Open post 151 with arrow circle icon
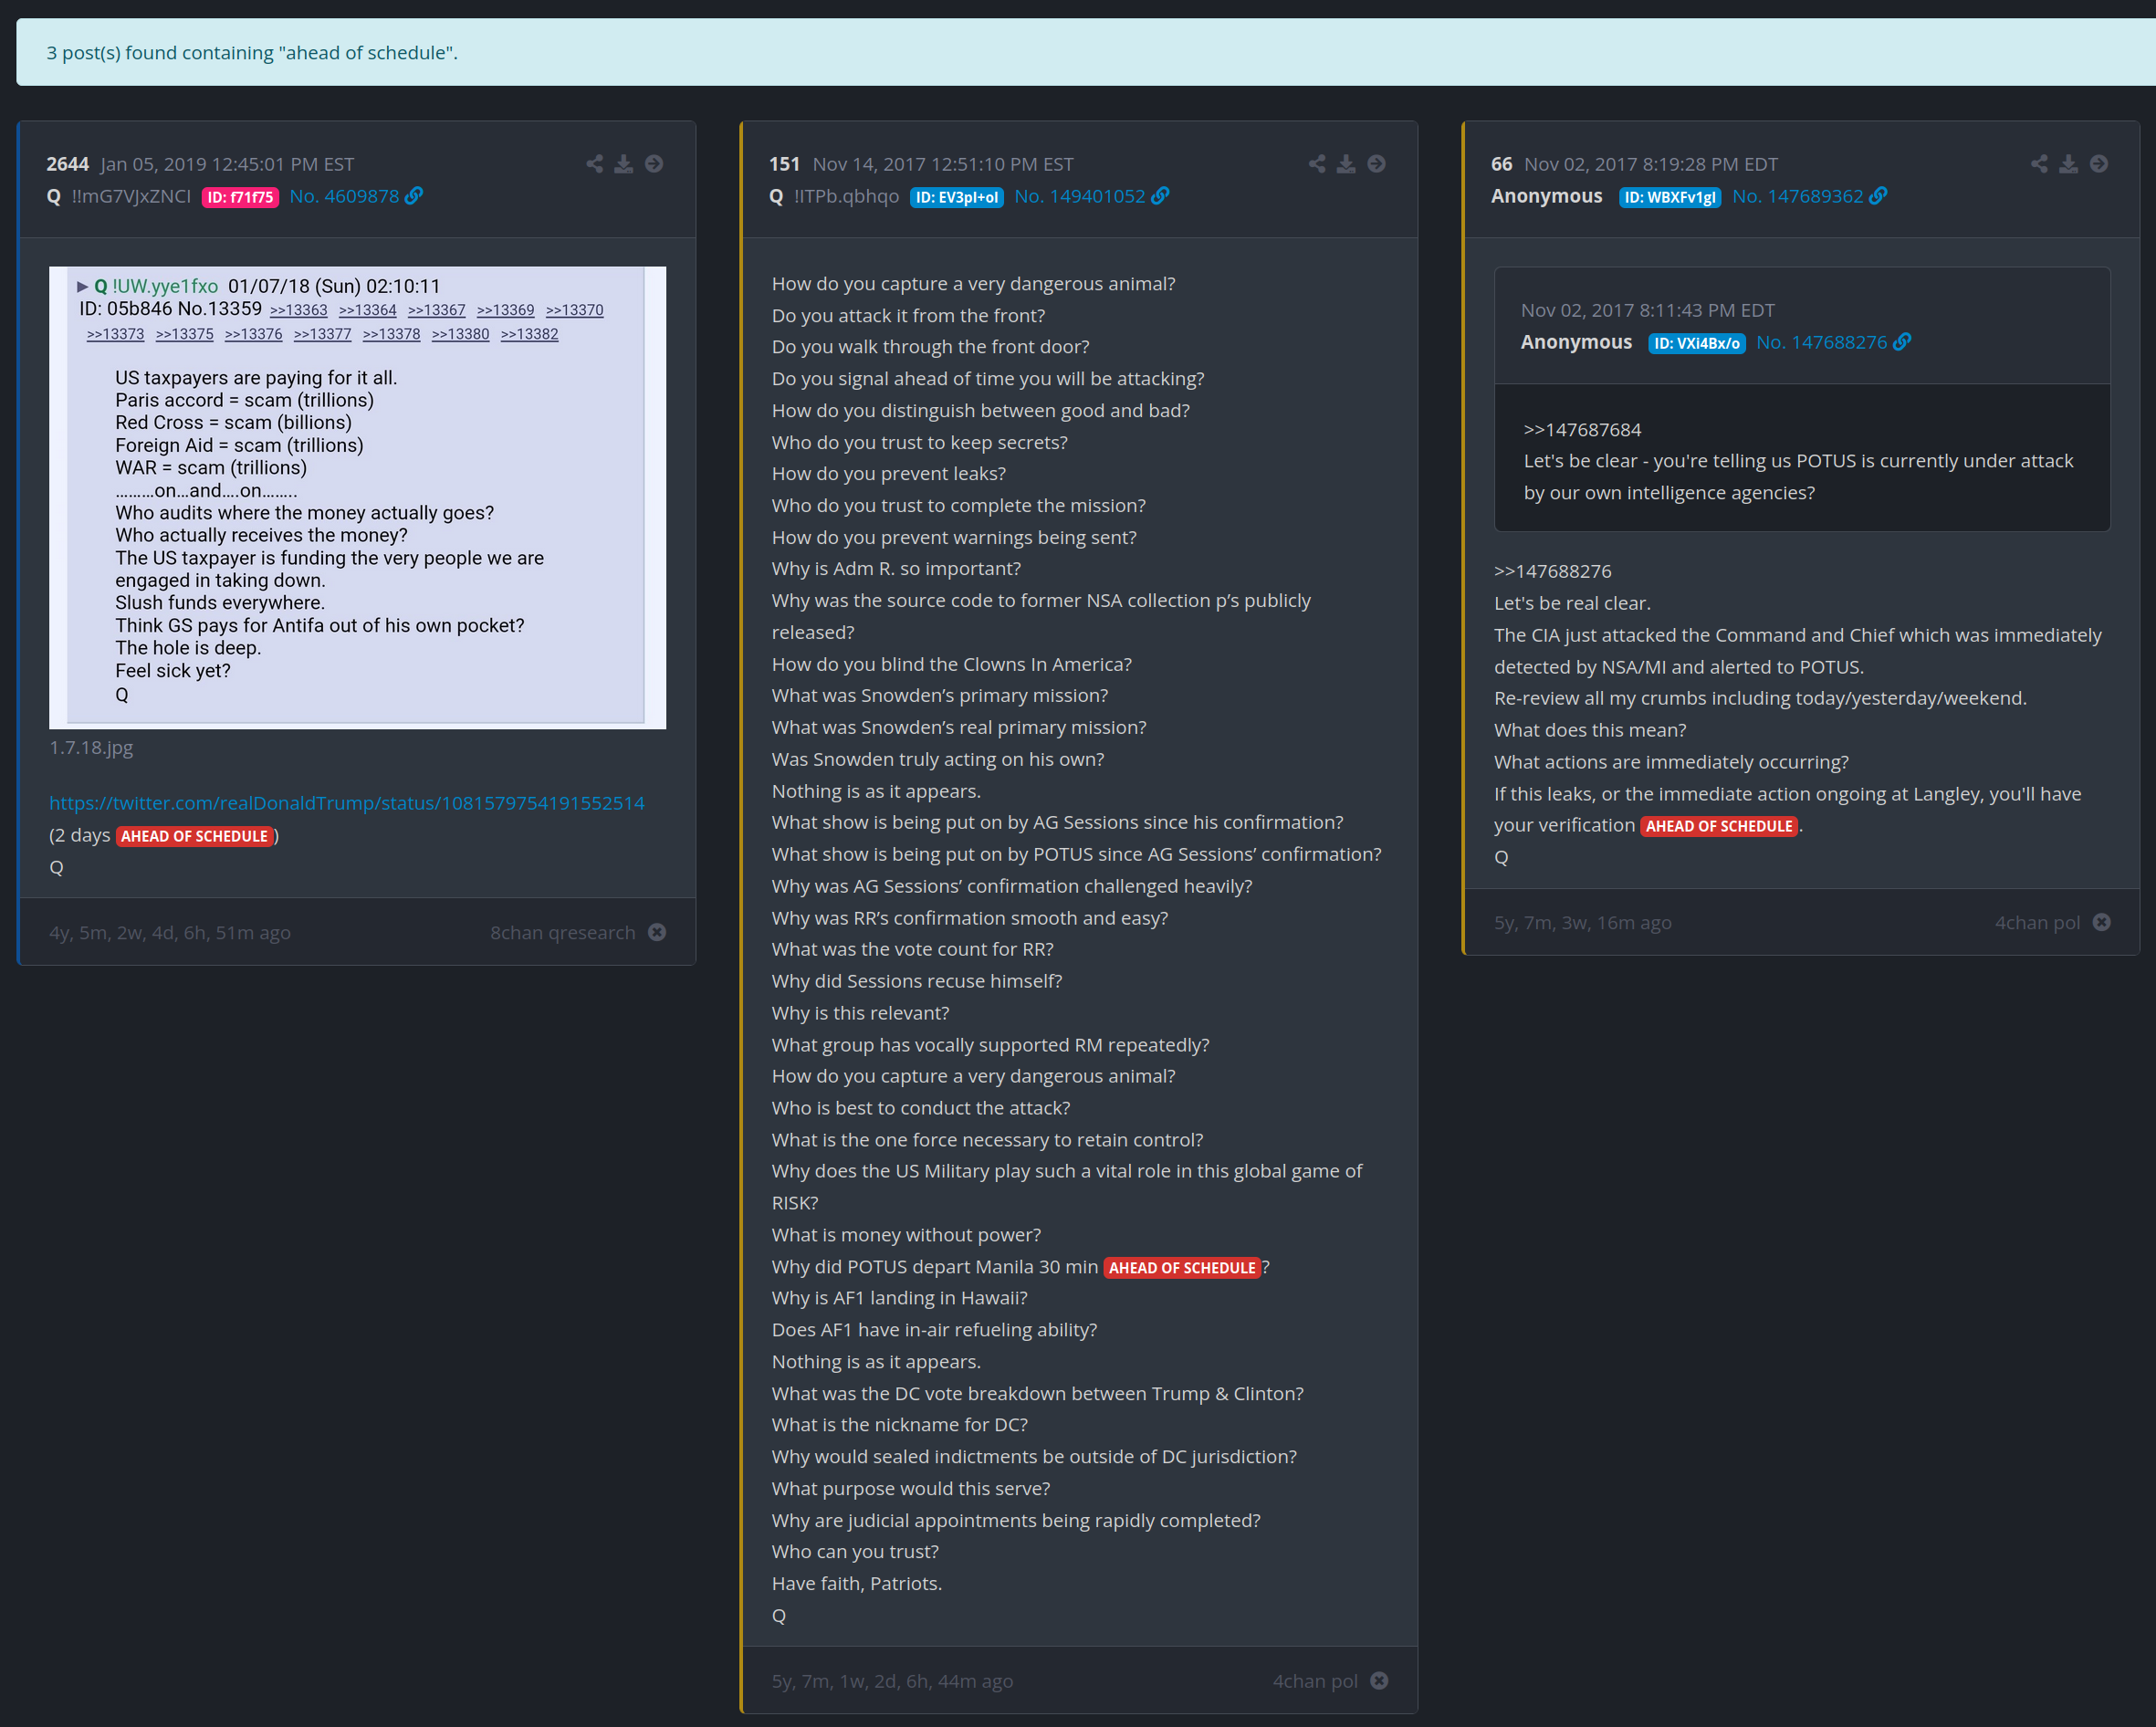Screen dimensions: 2156x1727 click(1377, 164)
